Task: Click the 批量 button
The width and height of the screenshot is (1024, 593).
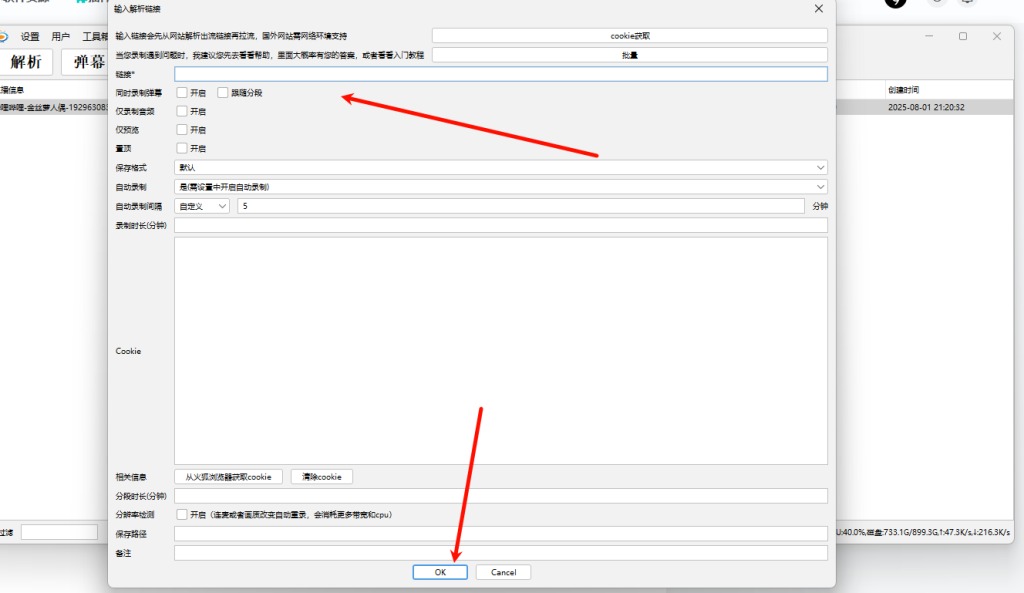Action: pos(629,55)
